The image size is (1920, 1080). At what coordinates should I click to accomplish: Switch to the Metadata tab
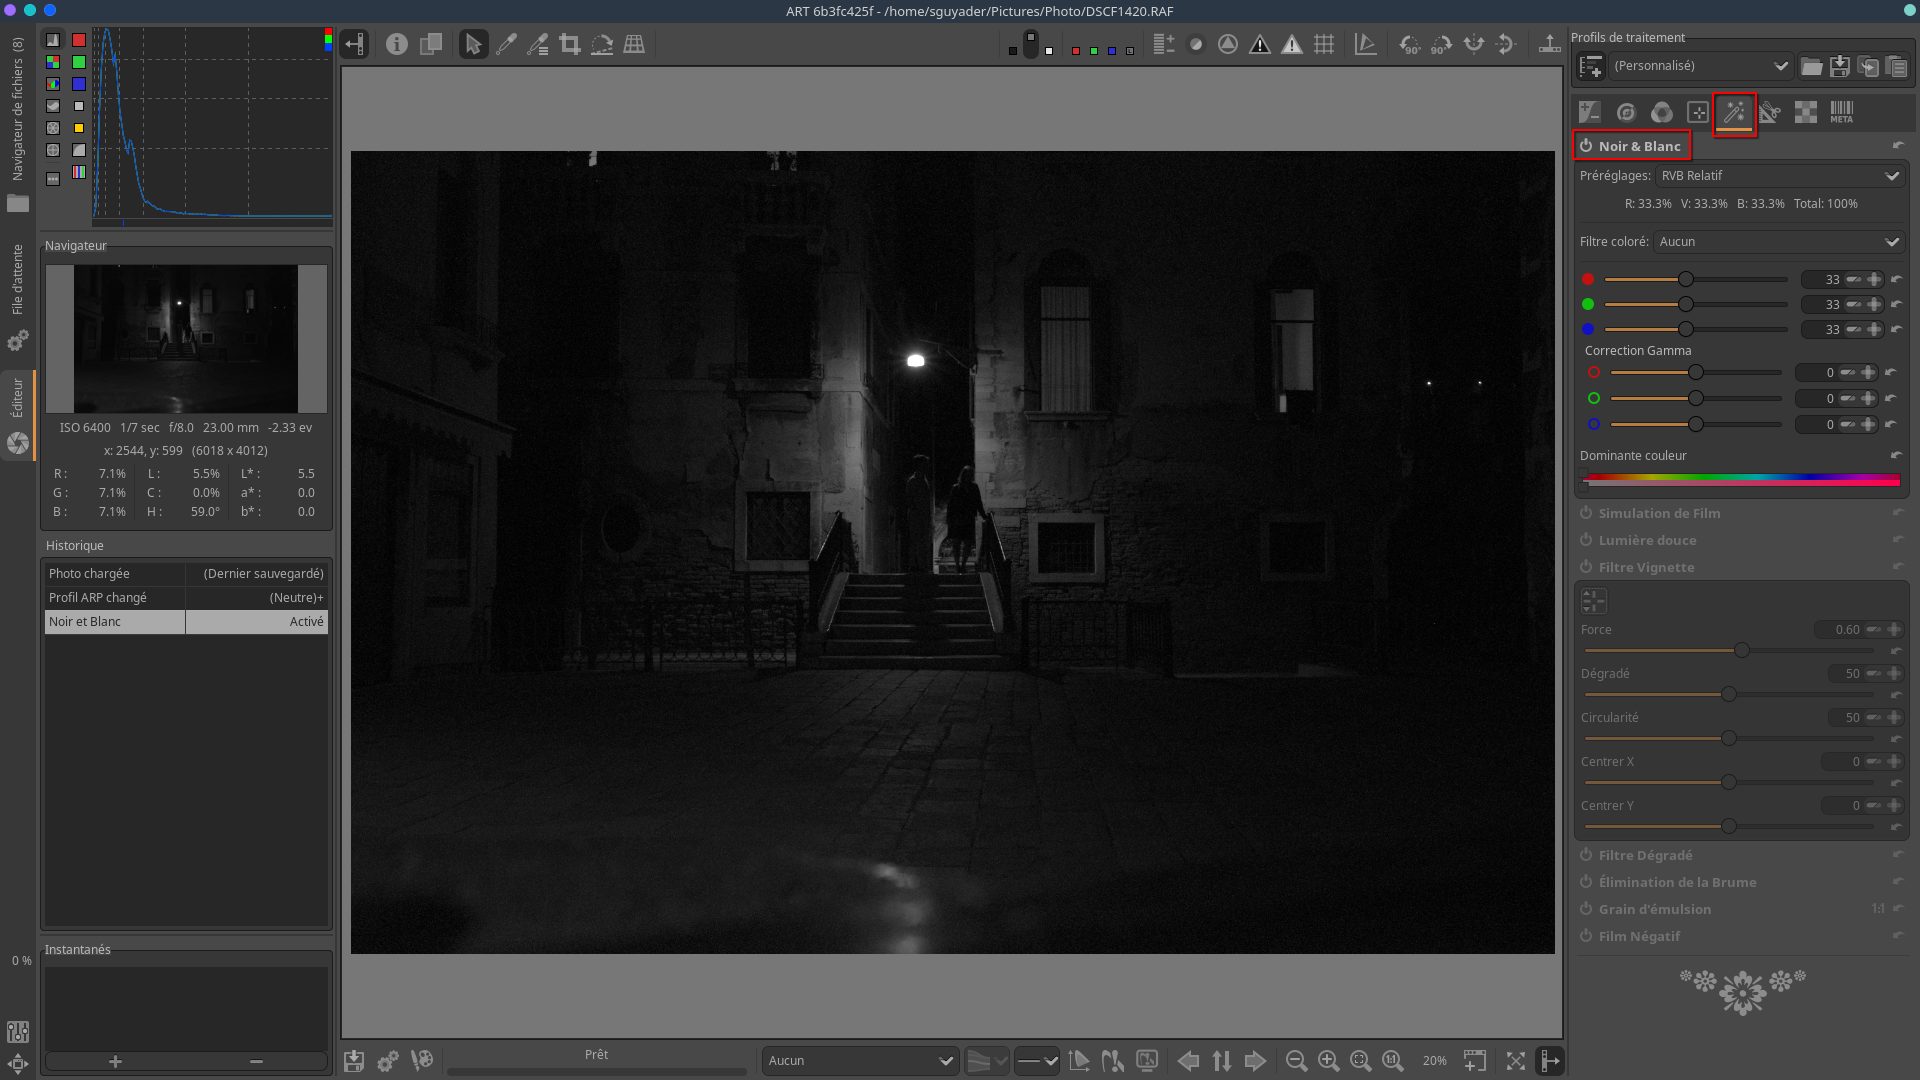coord(1841,112)
